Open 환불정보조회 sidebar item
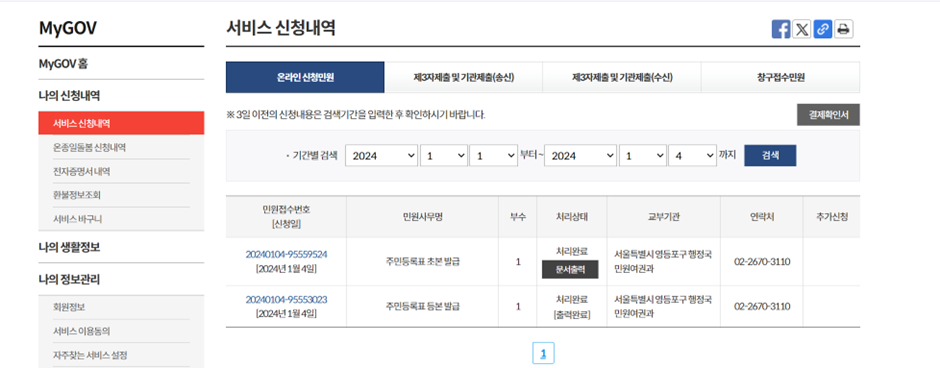This screenshot has height=368, width=940. (77, 195)
